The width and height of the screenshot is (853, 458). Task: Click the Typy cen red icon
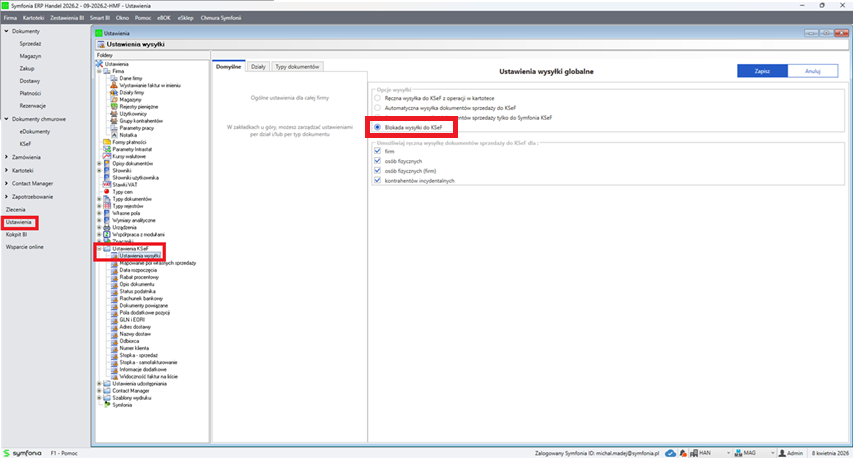point(107,191)
